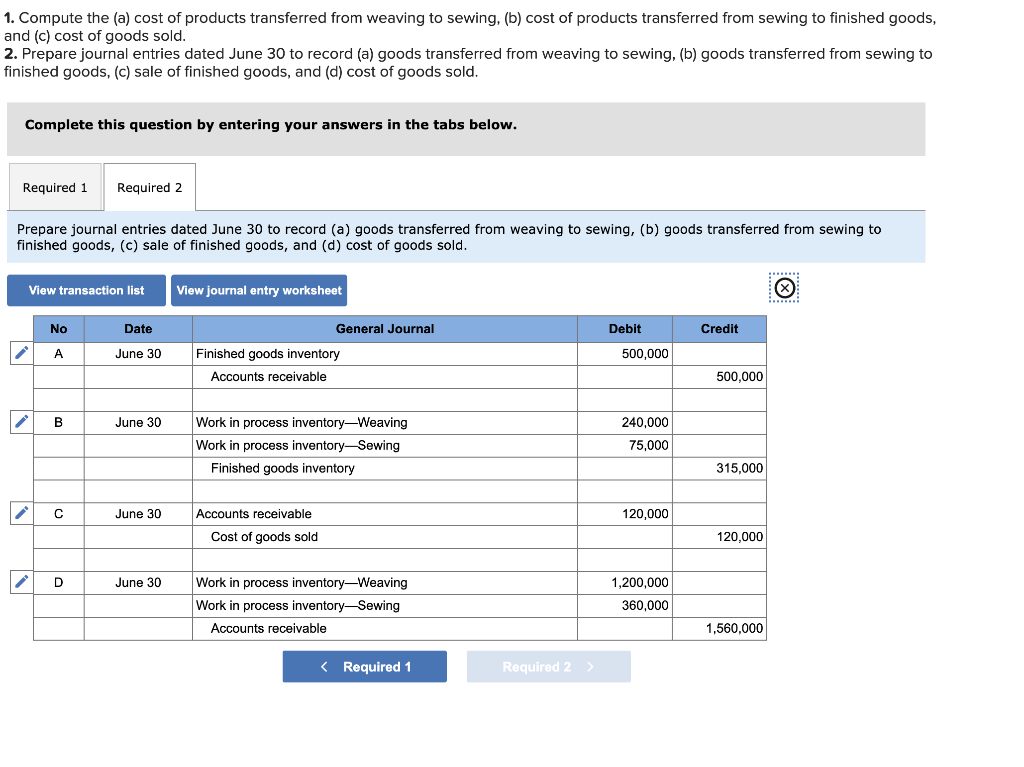Click the 75,000 debit amount
This screenshot has width=1024, height=767.
point(625,446)
